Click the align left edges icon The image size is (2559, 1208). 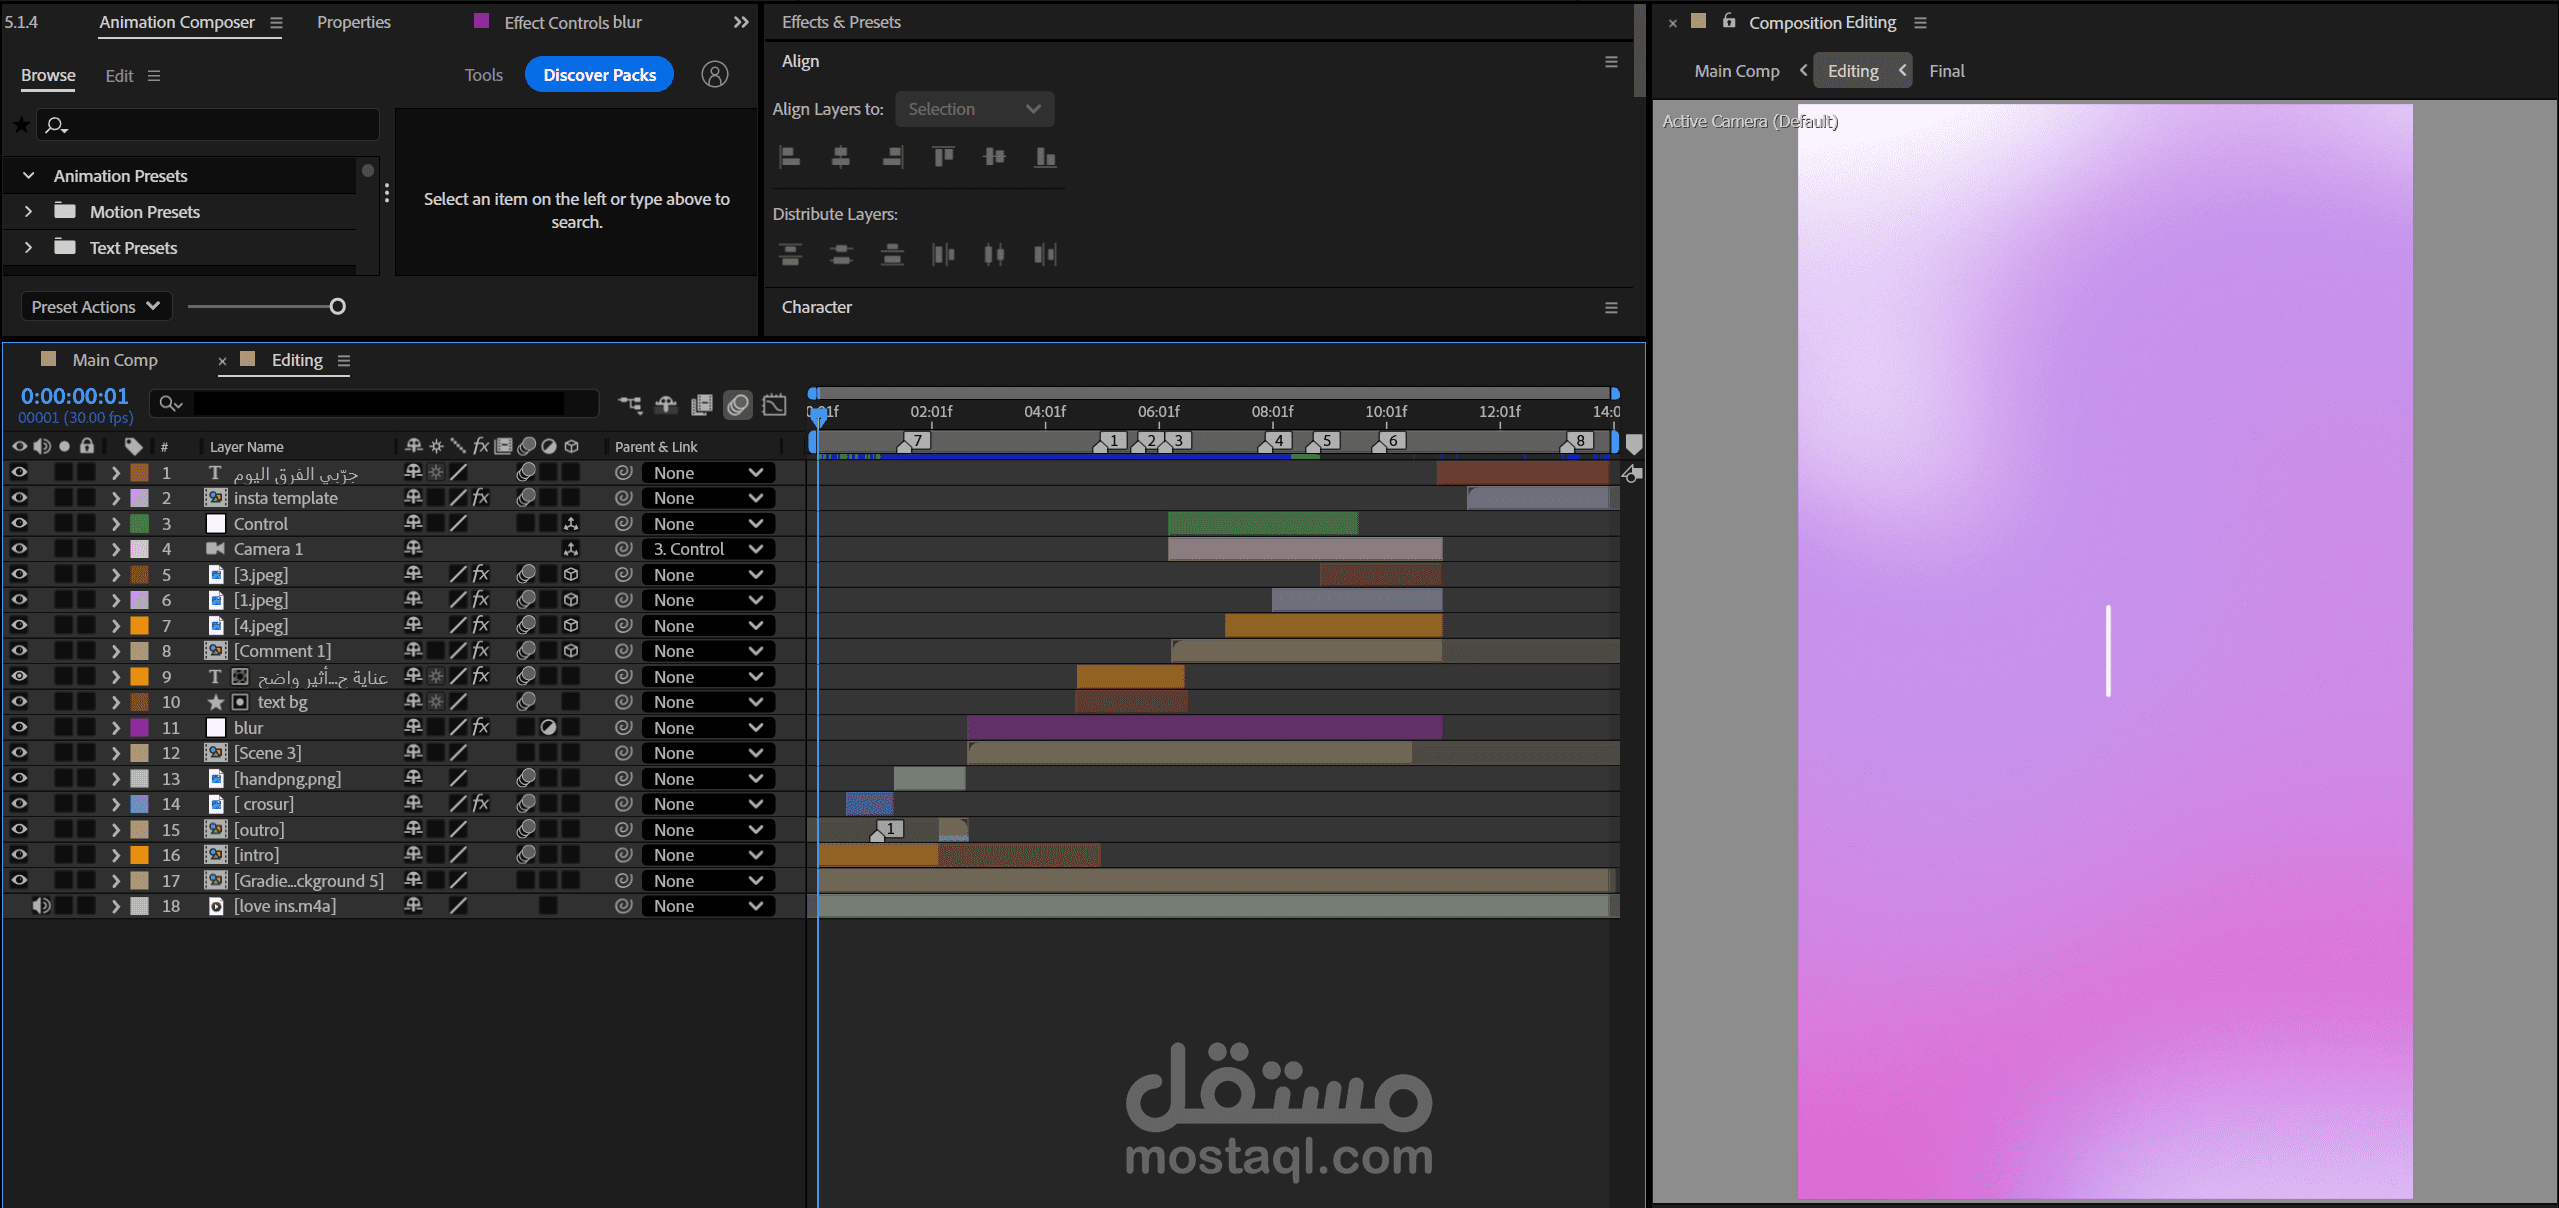coord(790,156)
